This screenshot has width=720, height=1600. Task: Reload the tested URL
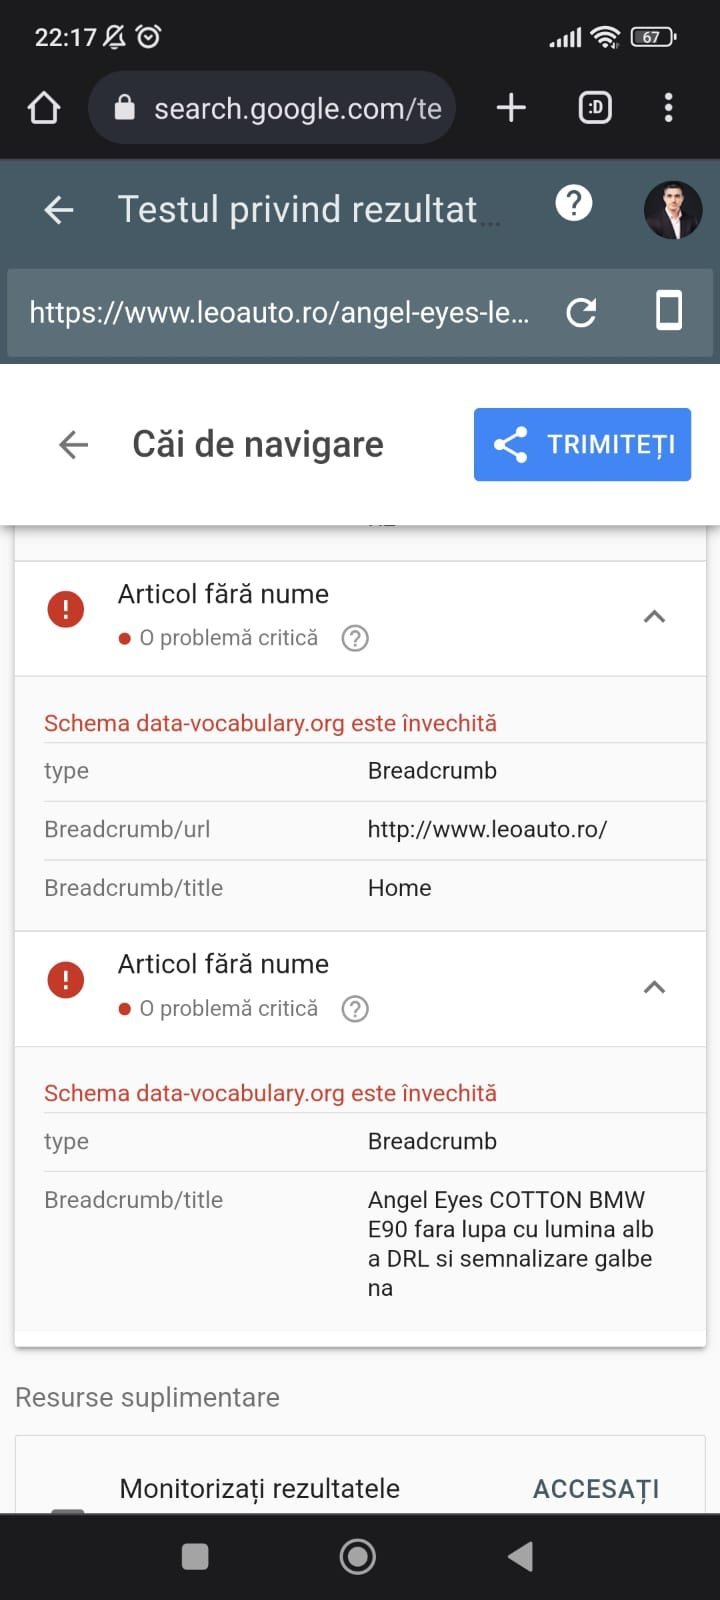[581, 313]
